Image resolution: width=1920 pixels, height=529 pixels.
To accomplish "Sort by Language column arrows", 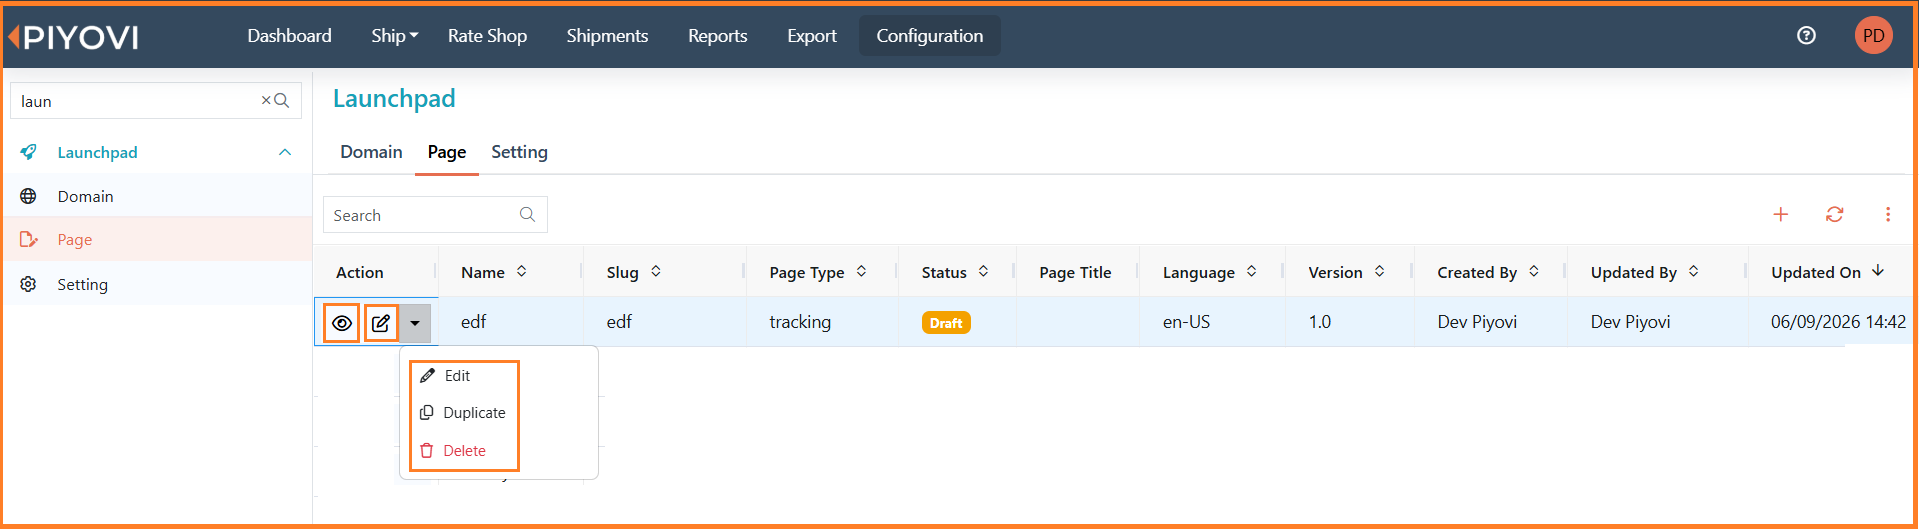I will pyautogui.click(x=1252, y=271).
